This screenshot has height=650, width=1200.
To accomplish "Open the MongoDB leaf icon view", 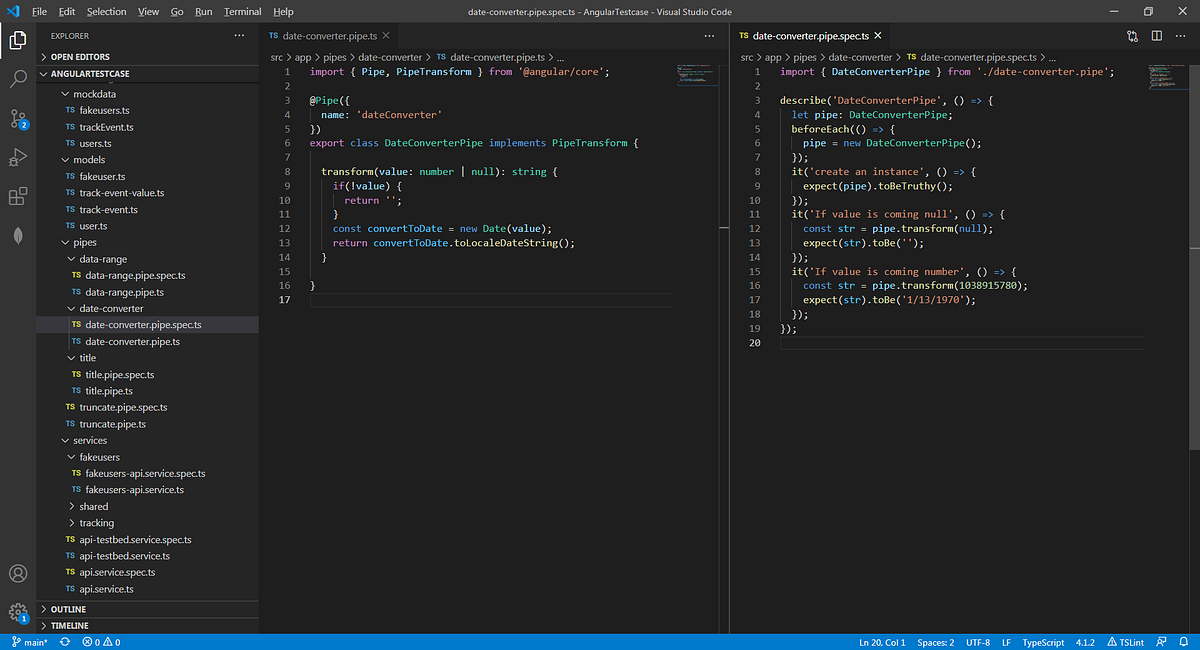I will point(18,235).
